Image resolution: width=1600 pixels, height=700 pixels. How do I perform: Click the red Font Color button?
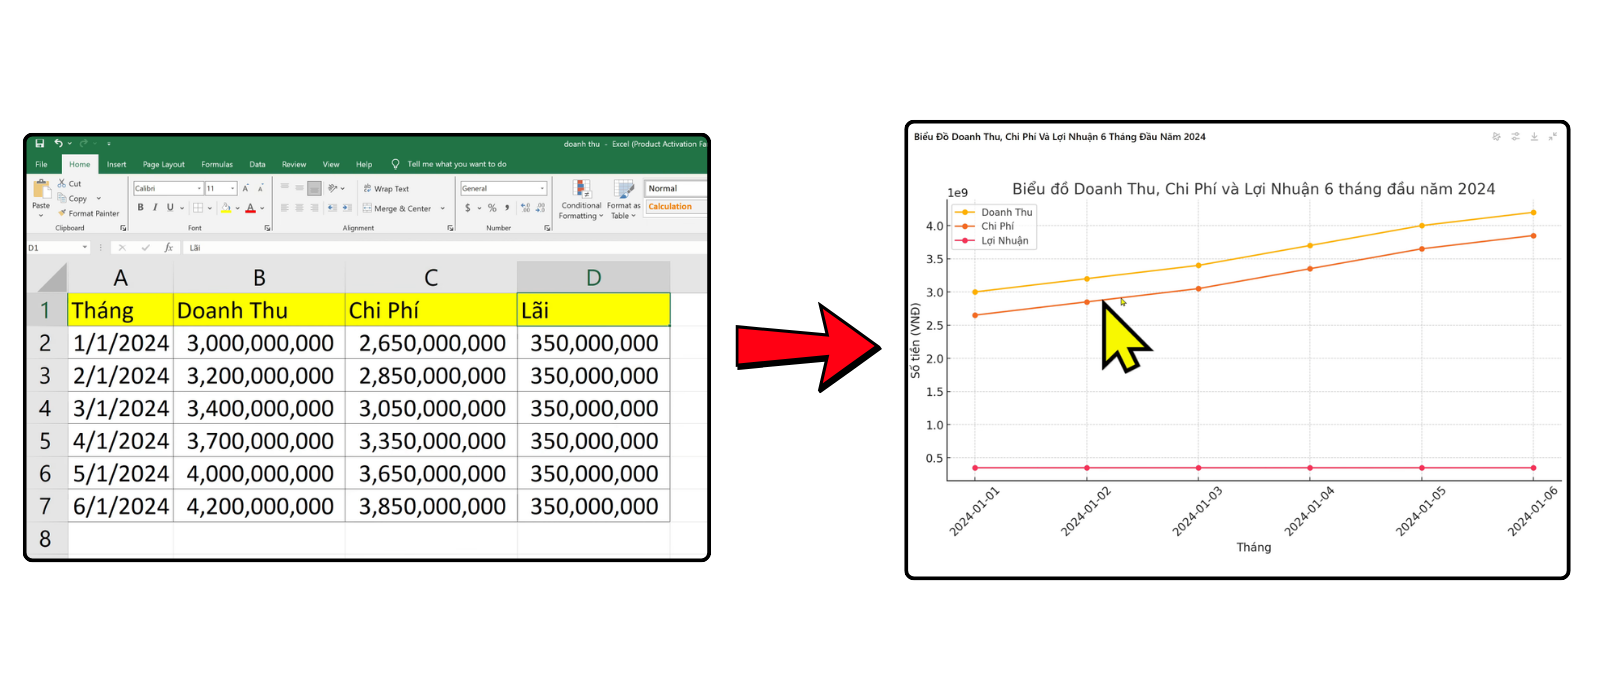coord(250,208)
